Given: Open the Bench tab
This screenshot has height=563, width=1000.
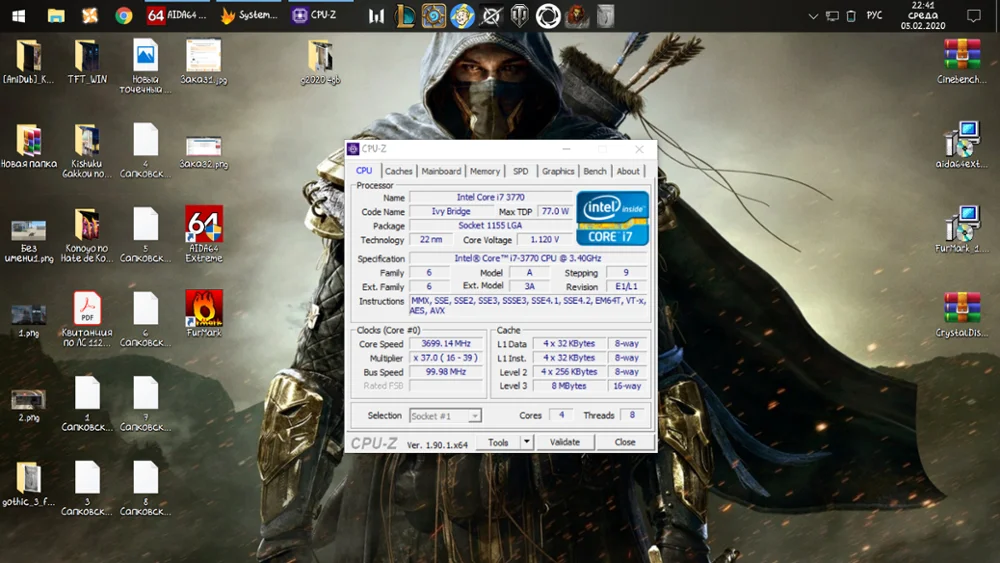Looking at the screenshot, I should point(595,171).
